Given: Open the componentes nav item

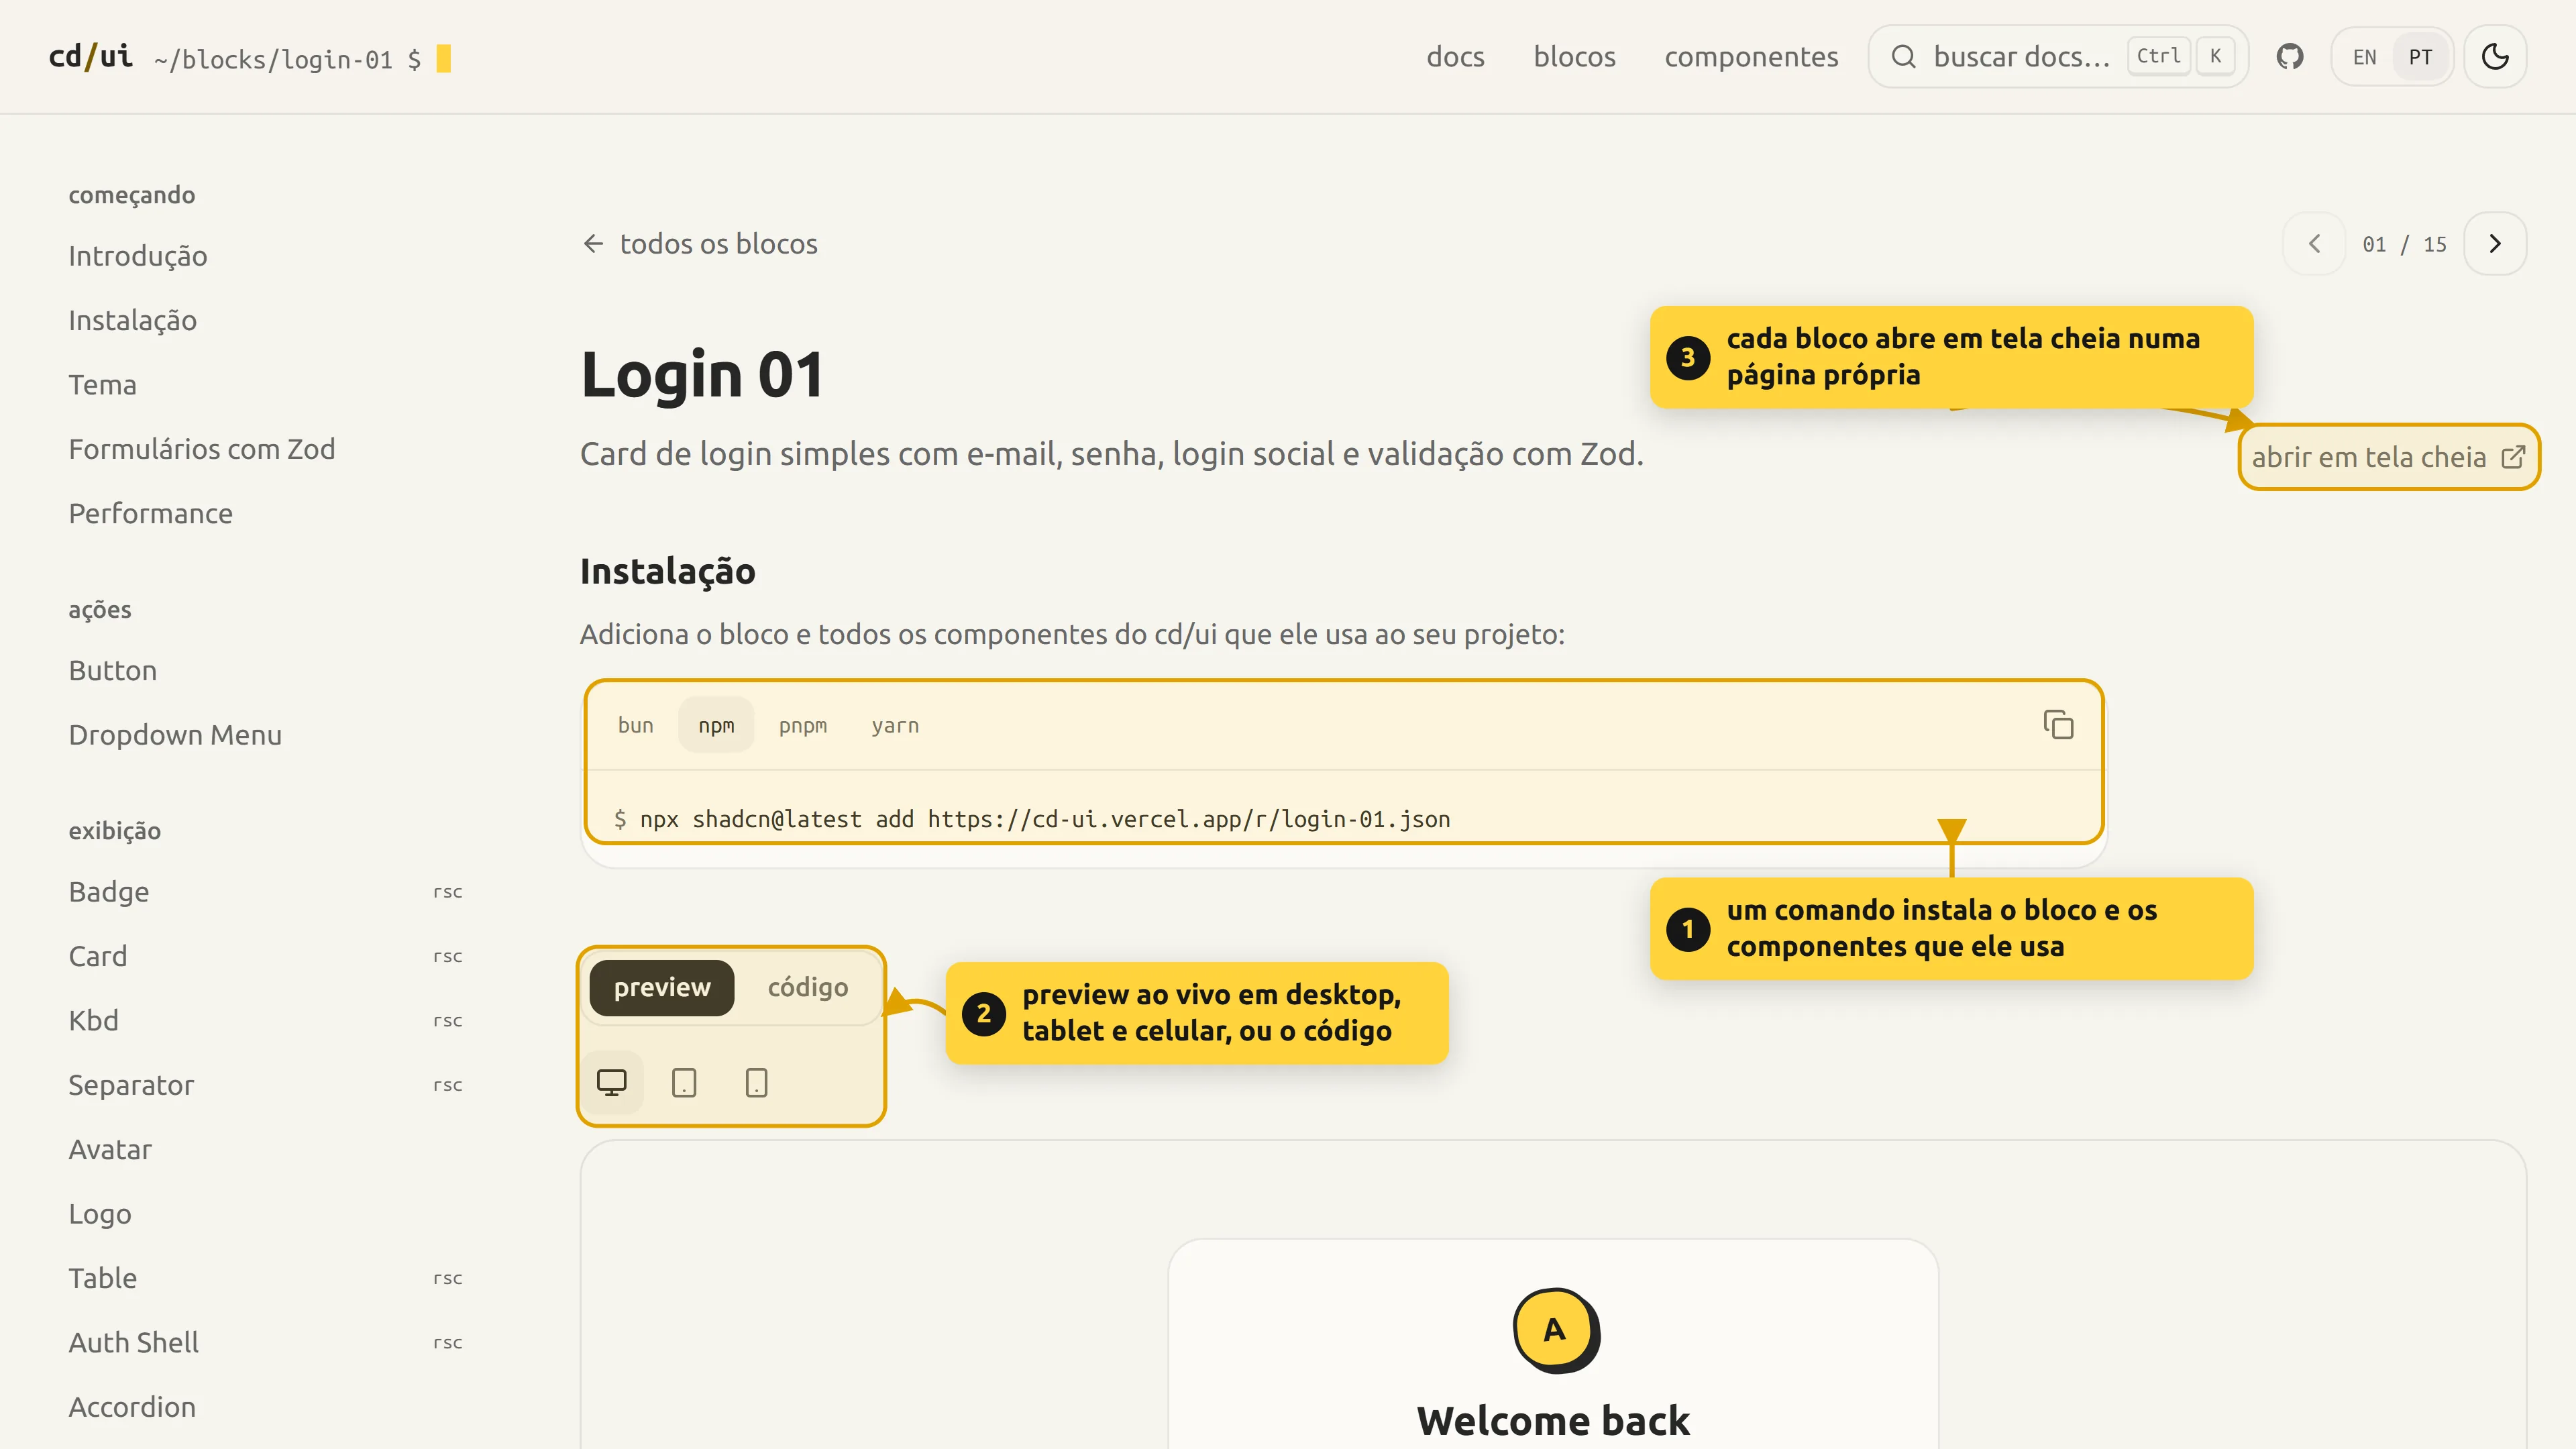Looking at the screenshot, I should pyautogui.click(x=1751, y=57).
